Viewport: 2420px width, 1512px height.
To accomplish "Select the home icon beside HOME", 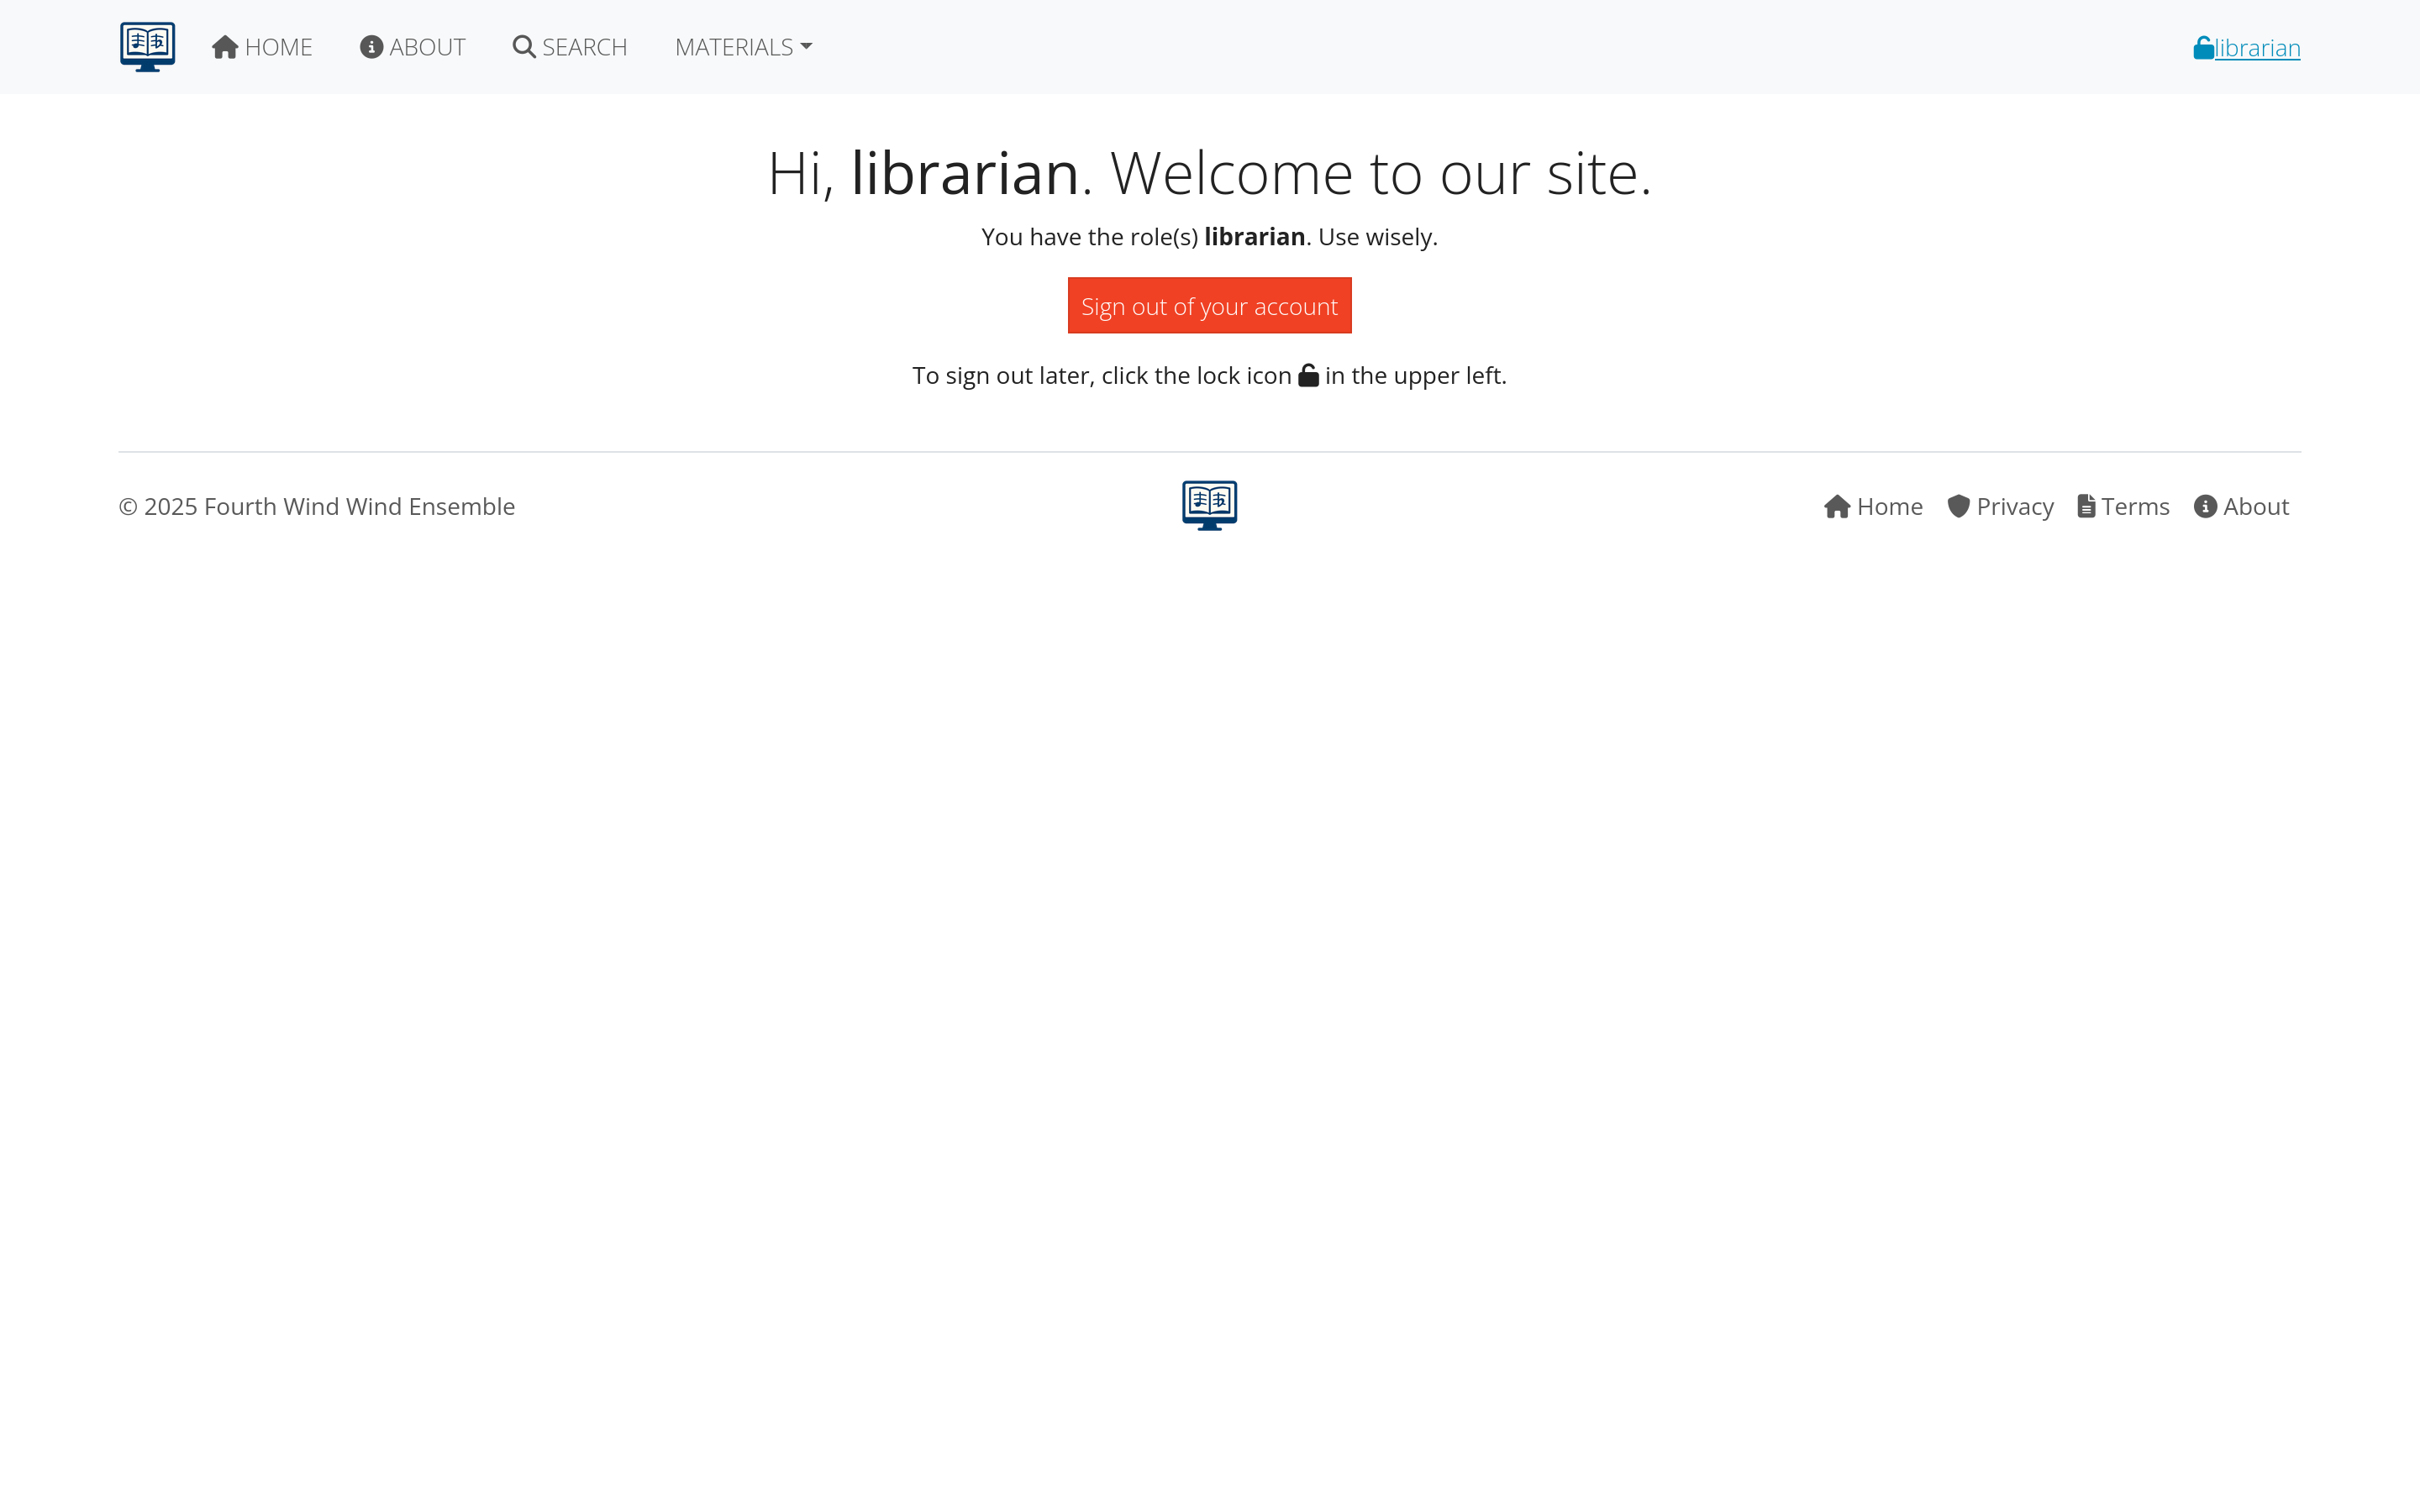I will coord(224,45).
